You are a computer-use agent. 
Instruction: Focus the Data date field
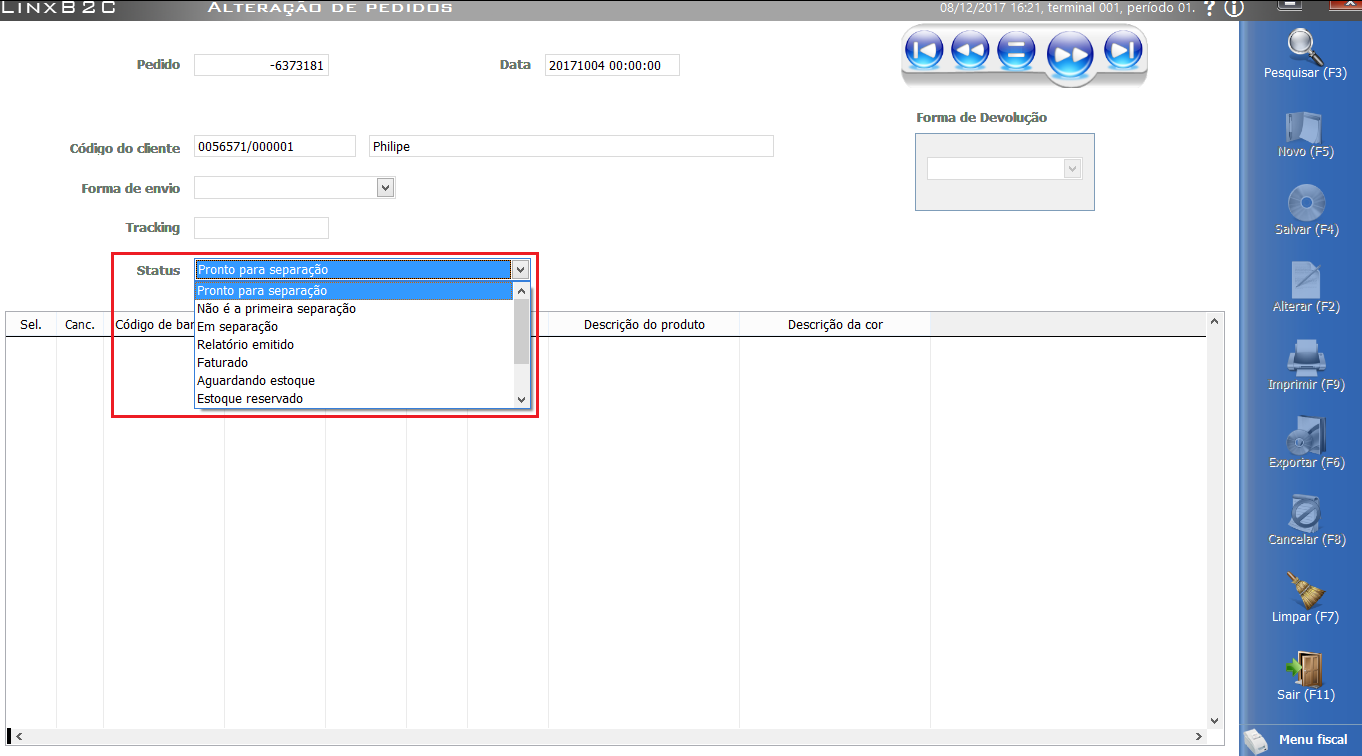click(x=612, y=65)
